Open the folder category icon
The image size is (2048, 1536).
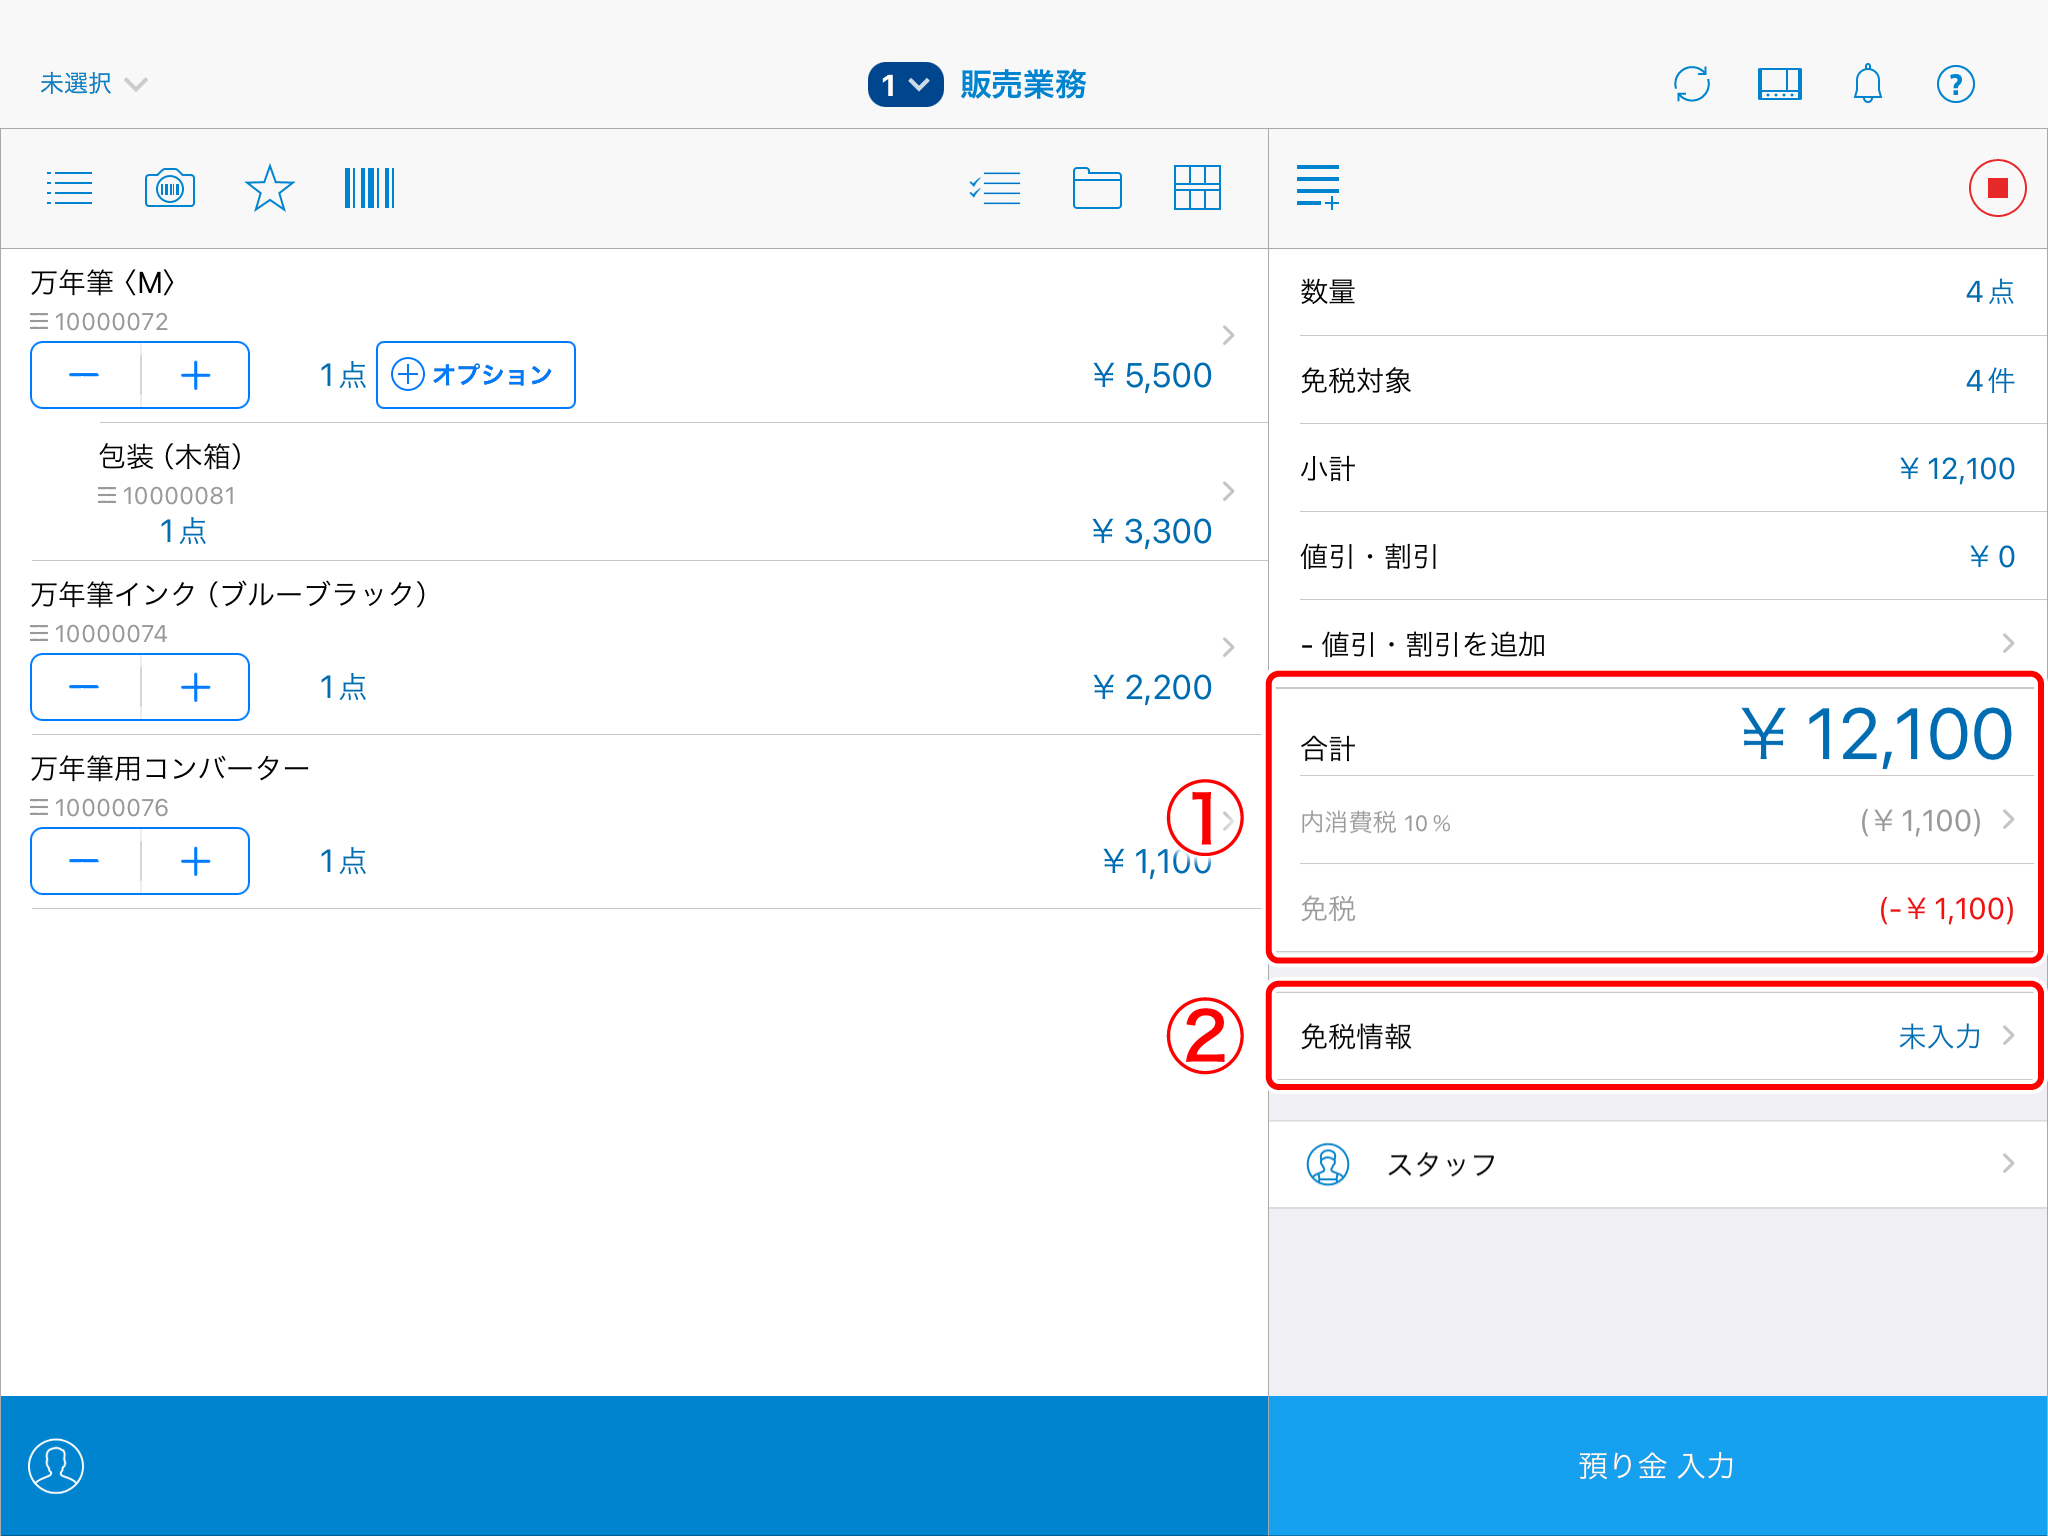1097,188
